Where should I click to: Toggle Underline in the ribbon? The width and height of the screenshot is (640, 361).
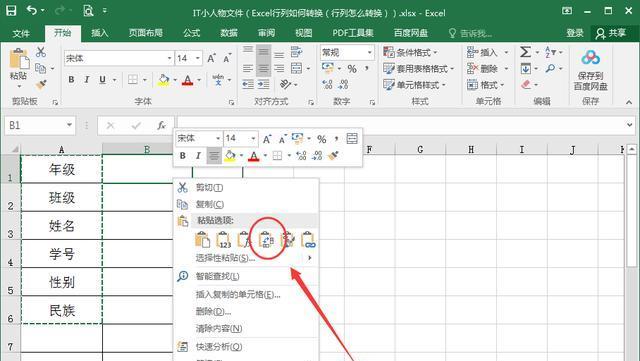[102, 80]
